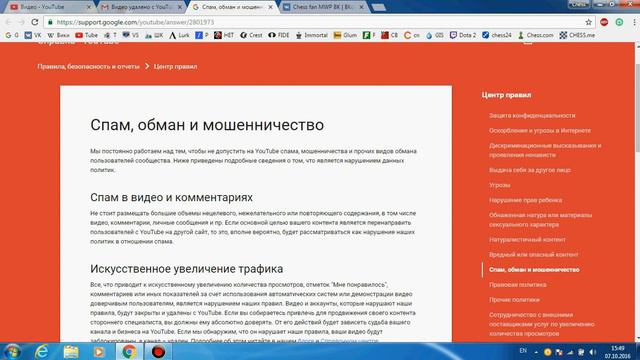The image size is (640, 360).
Task: Open the CB bookmark
Action: point(389,35)
